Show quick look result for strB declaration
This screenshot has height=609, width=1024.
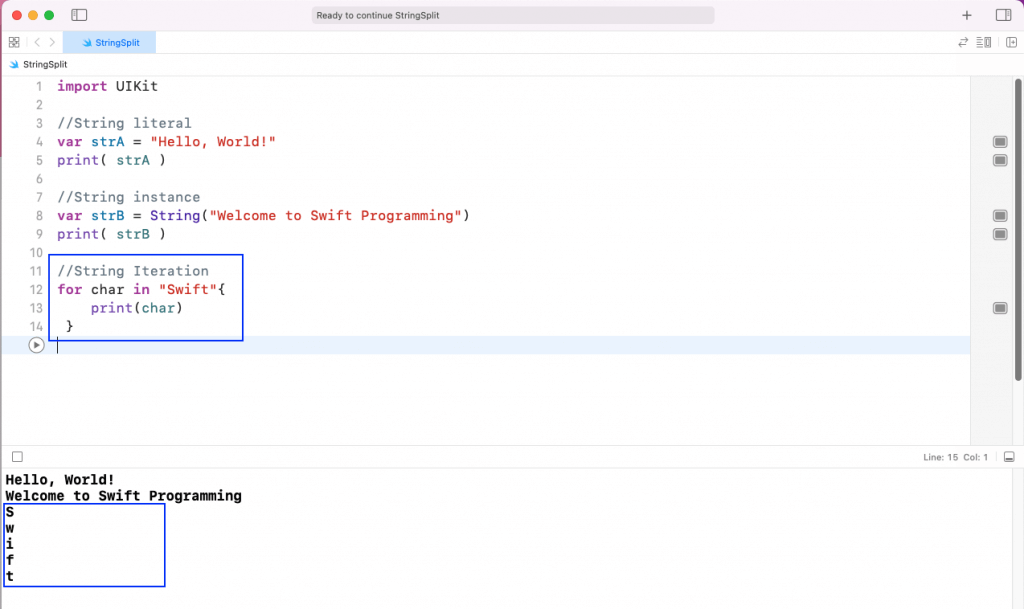click(1000, 216)
